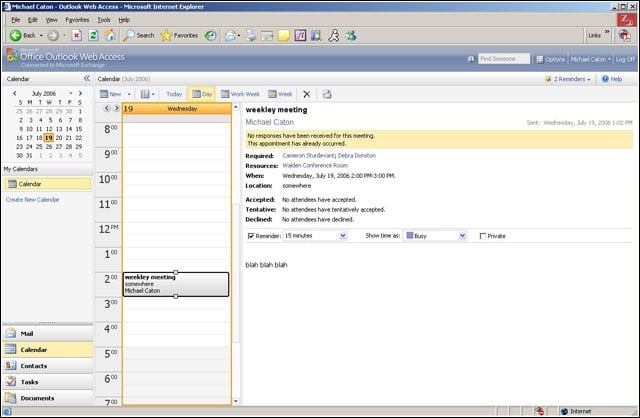Open the Edit menu
Image resolution: width=640 pixels, height=418 pixels.
point(33,20)
